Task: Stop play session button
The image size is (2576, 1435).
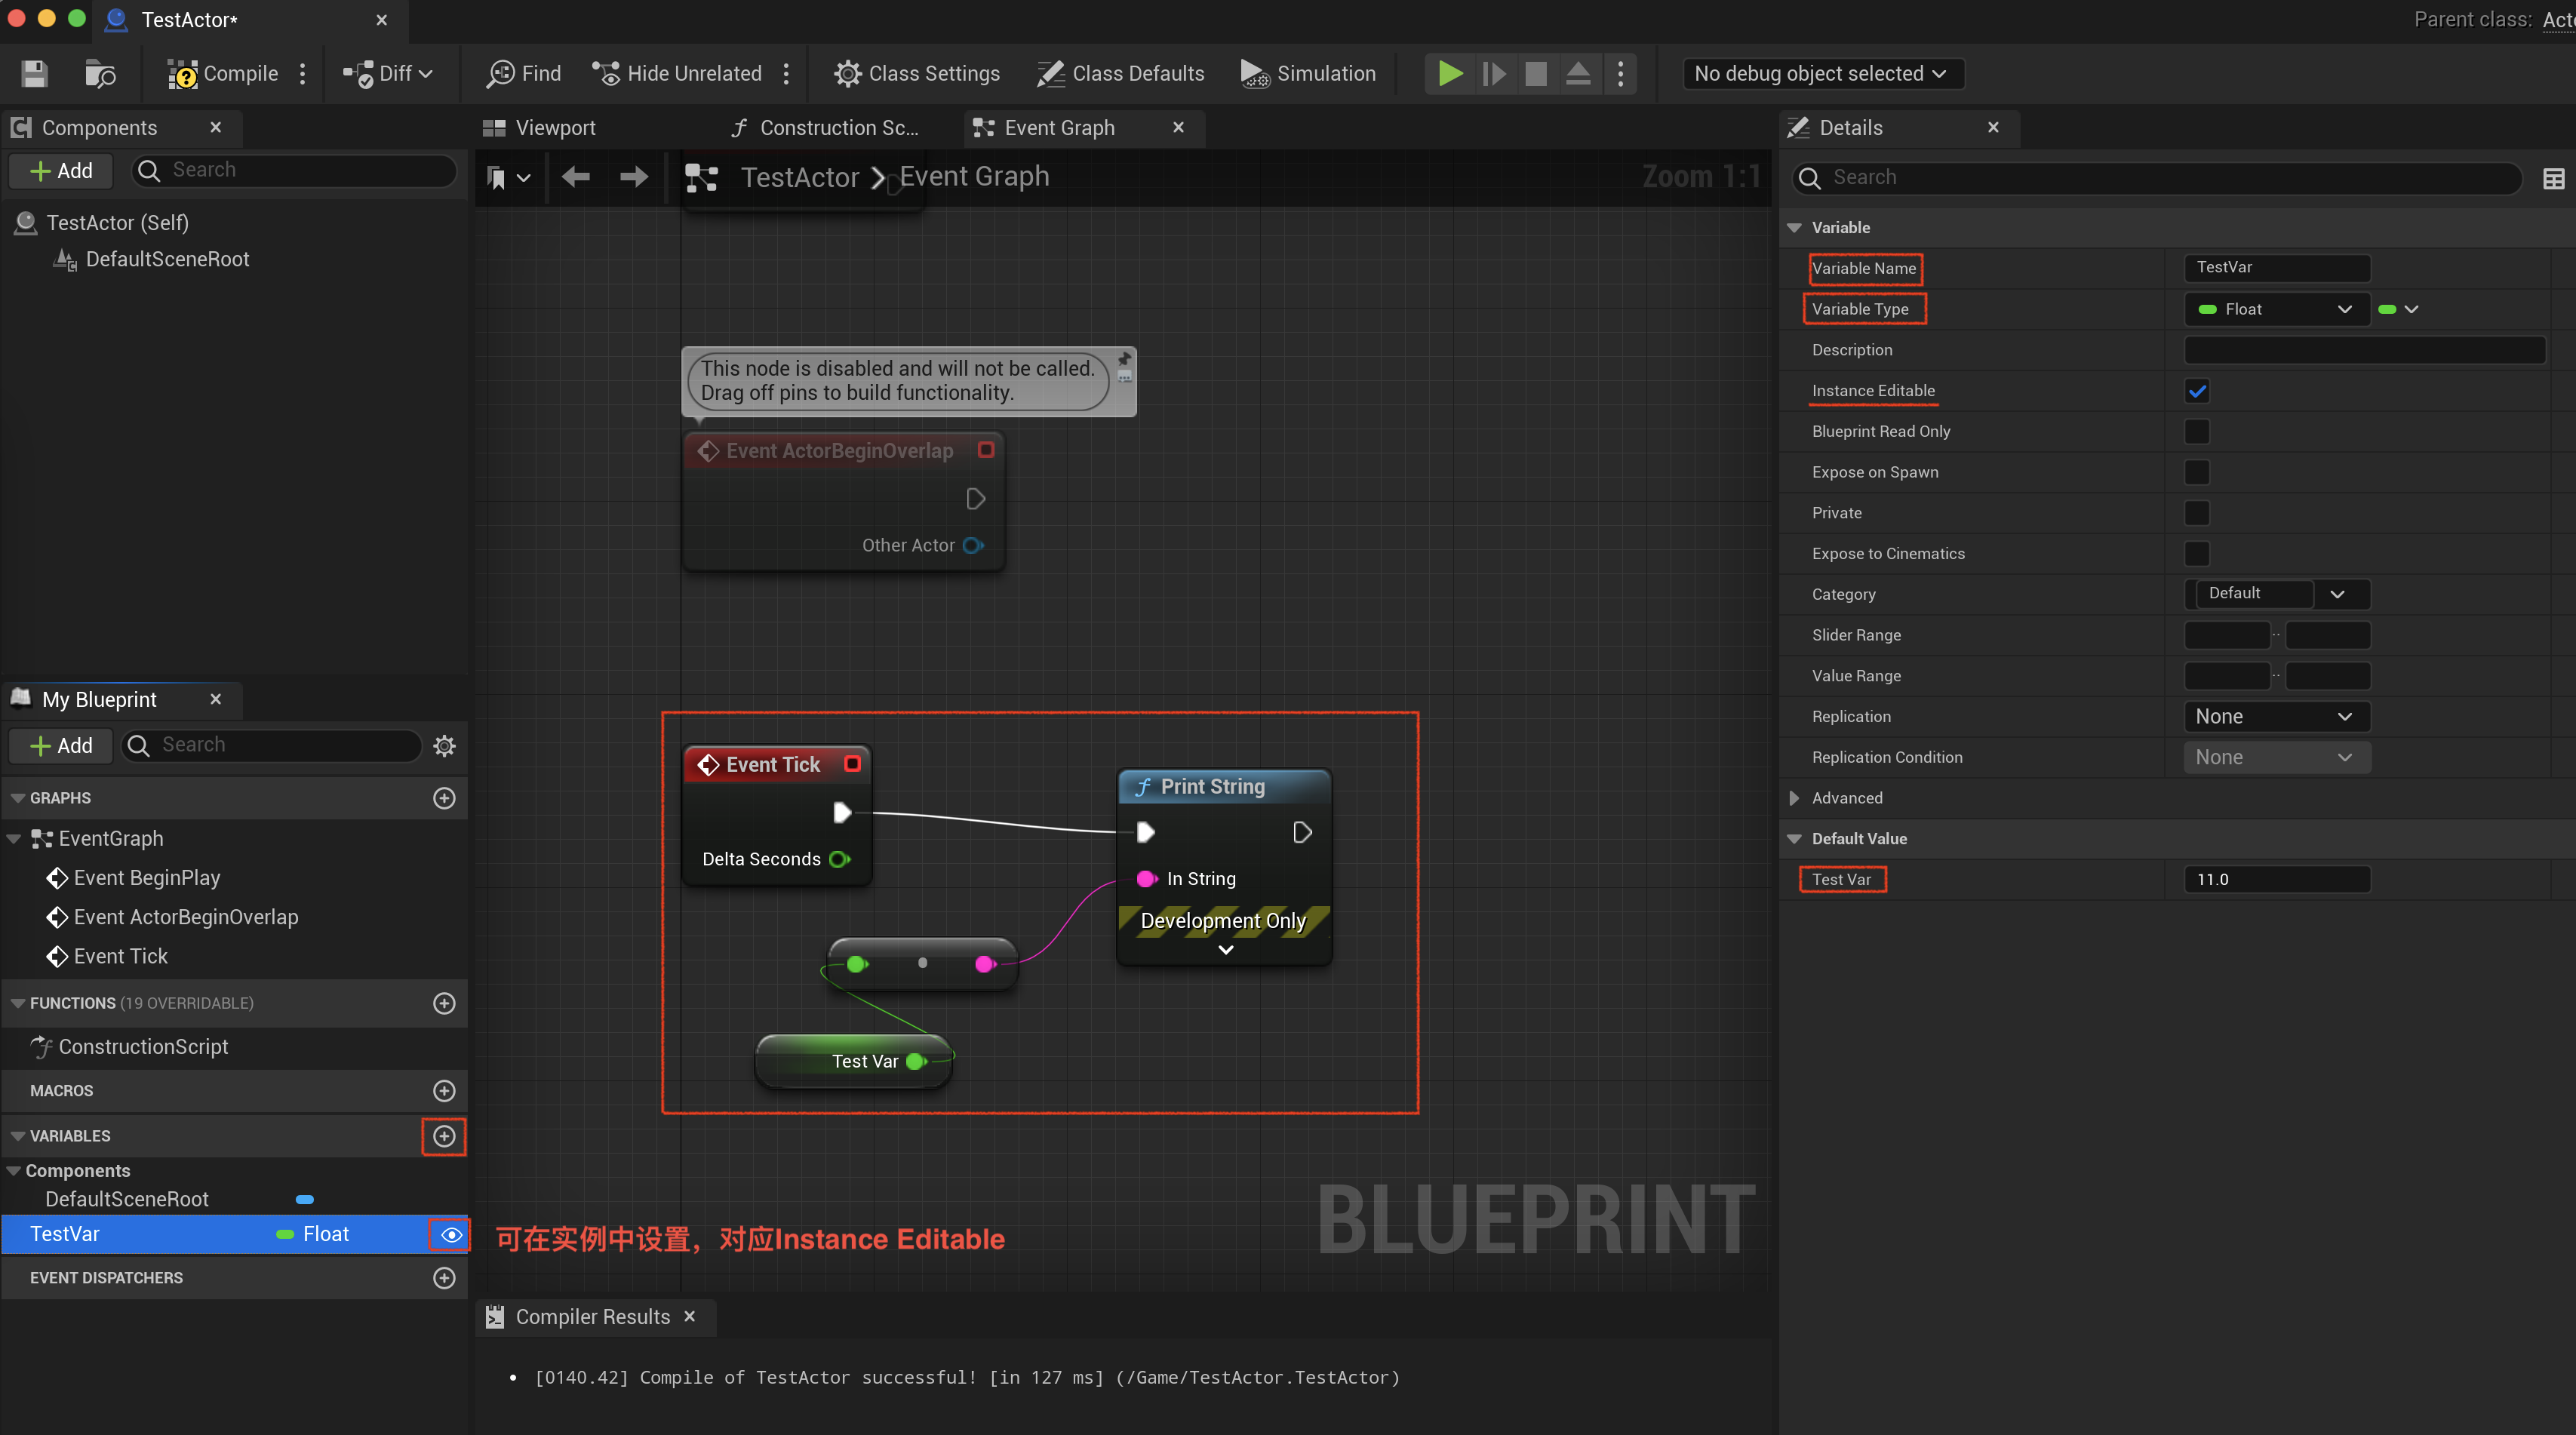Action: [1536, 73]
